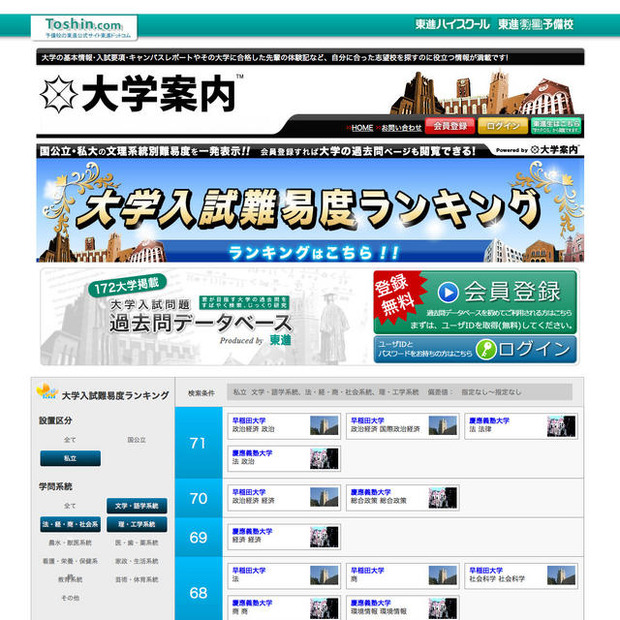The height and width of the screenshot is (620, 620).
Task: Enable the 医・歯・薬系統 filter
Action: click(x=136, y=543)
